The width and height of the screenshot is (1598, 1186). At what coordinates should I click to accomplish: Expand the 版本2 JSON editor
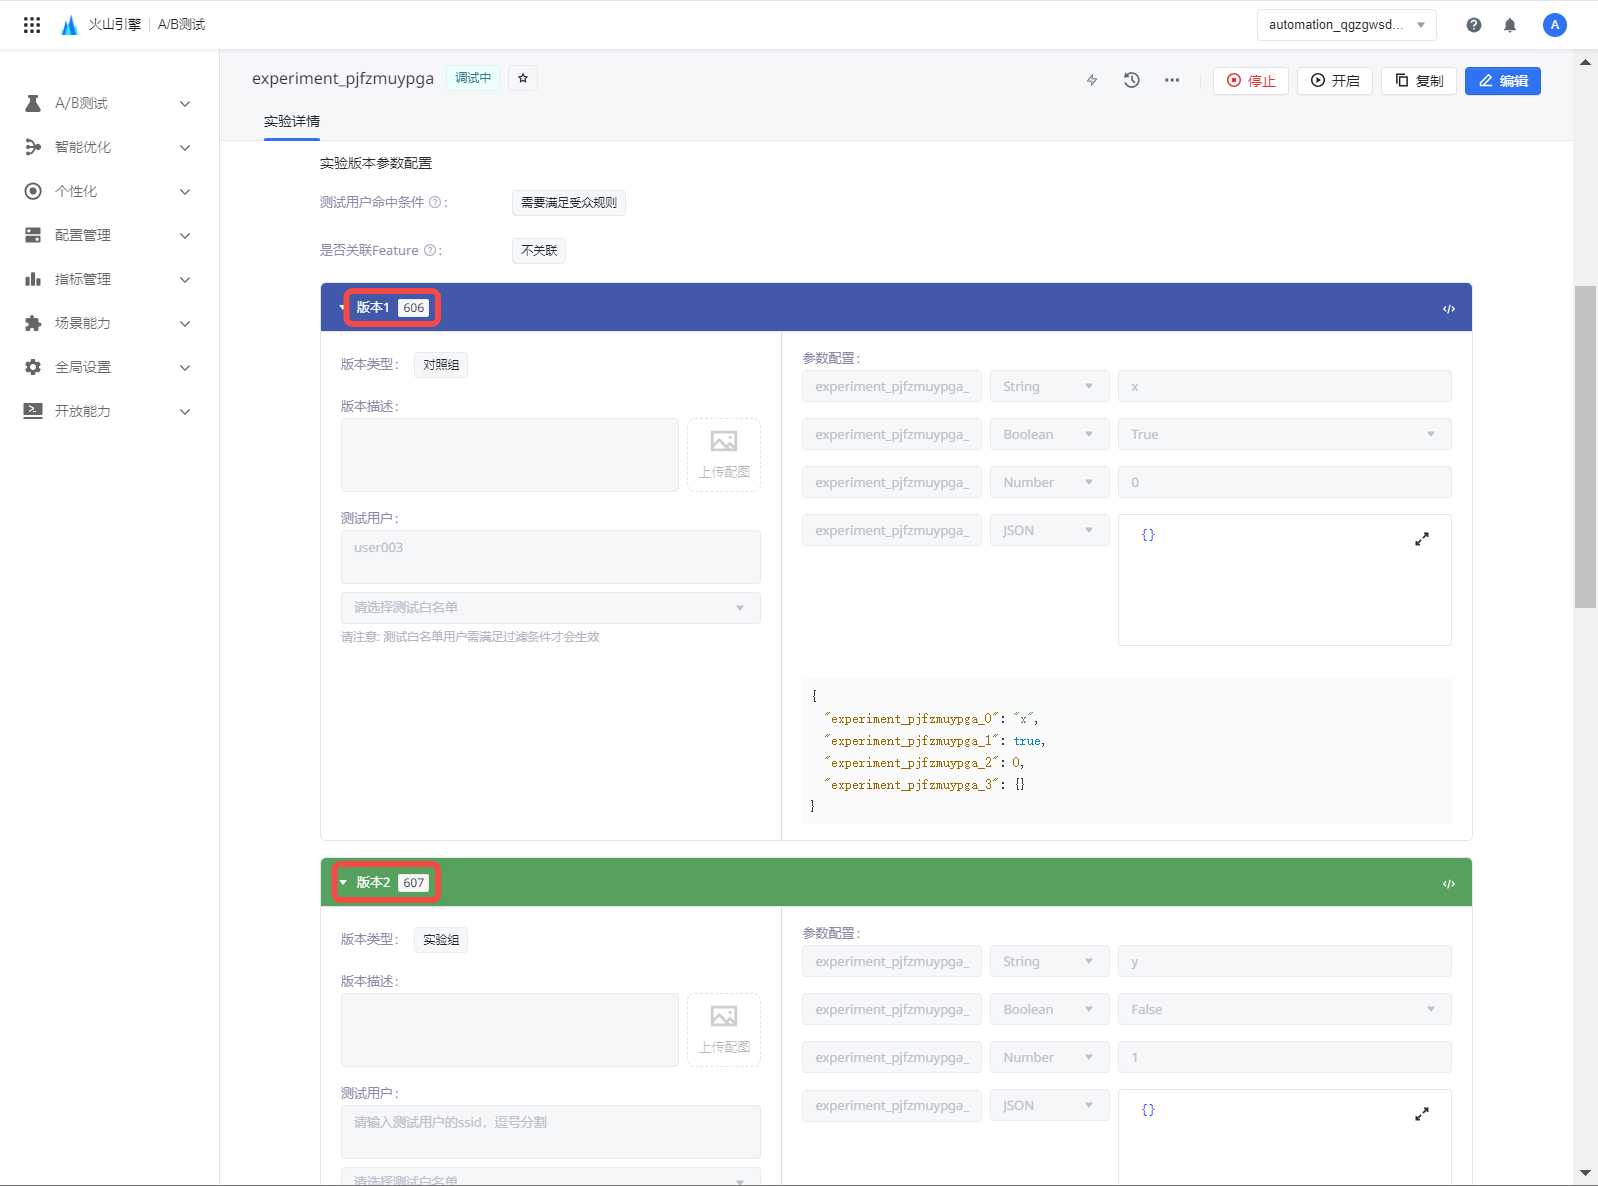point(1422,1114)
